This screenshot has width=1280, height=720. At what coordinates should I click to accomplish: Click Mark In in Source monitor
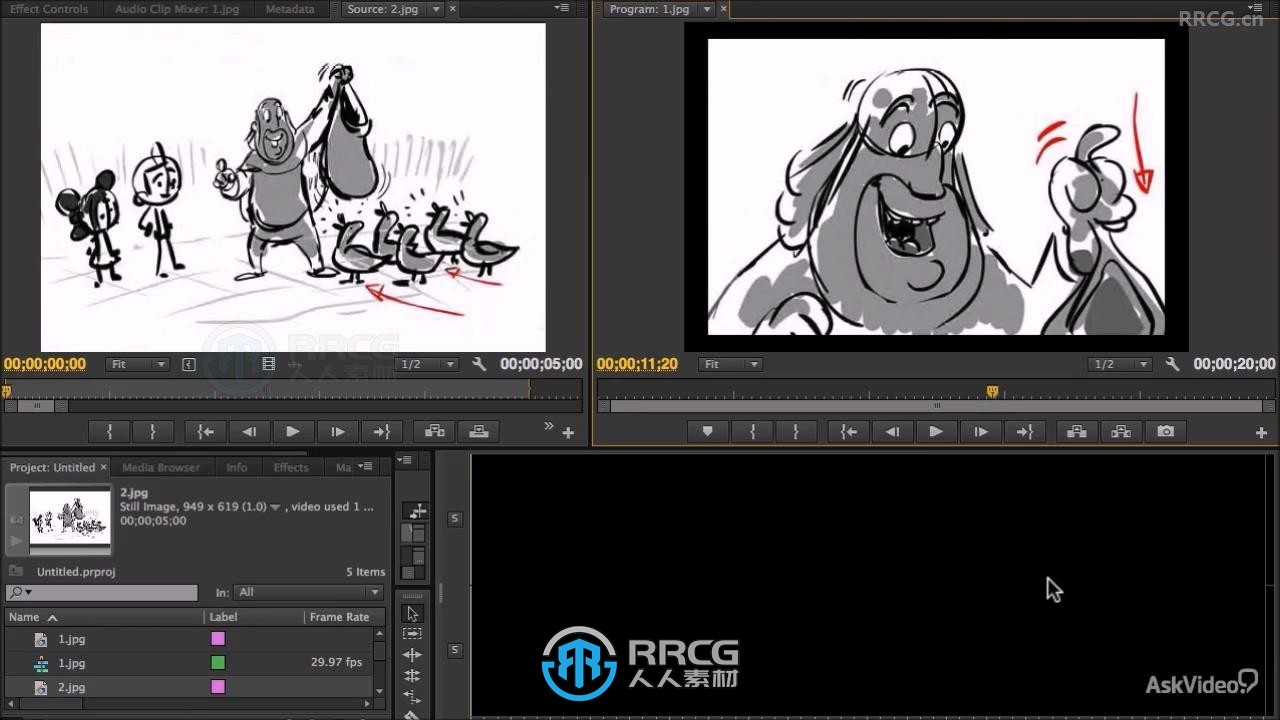tap(110, 432)
